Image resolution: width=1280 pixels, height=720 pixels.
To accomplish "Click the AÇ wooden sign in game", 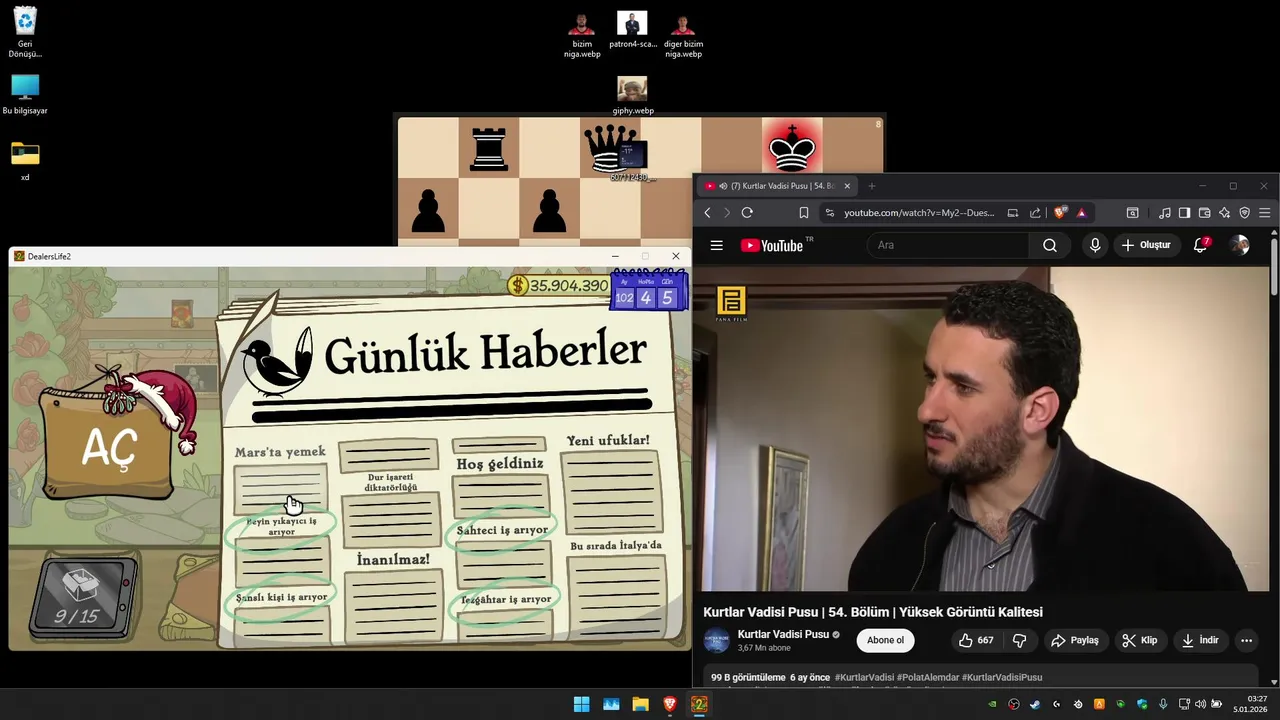I will 108,448.
